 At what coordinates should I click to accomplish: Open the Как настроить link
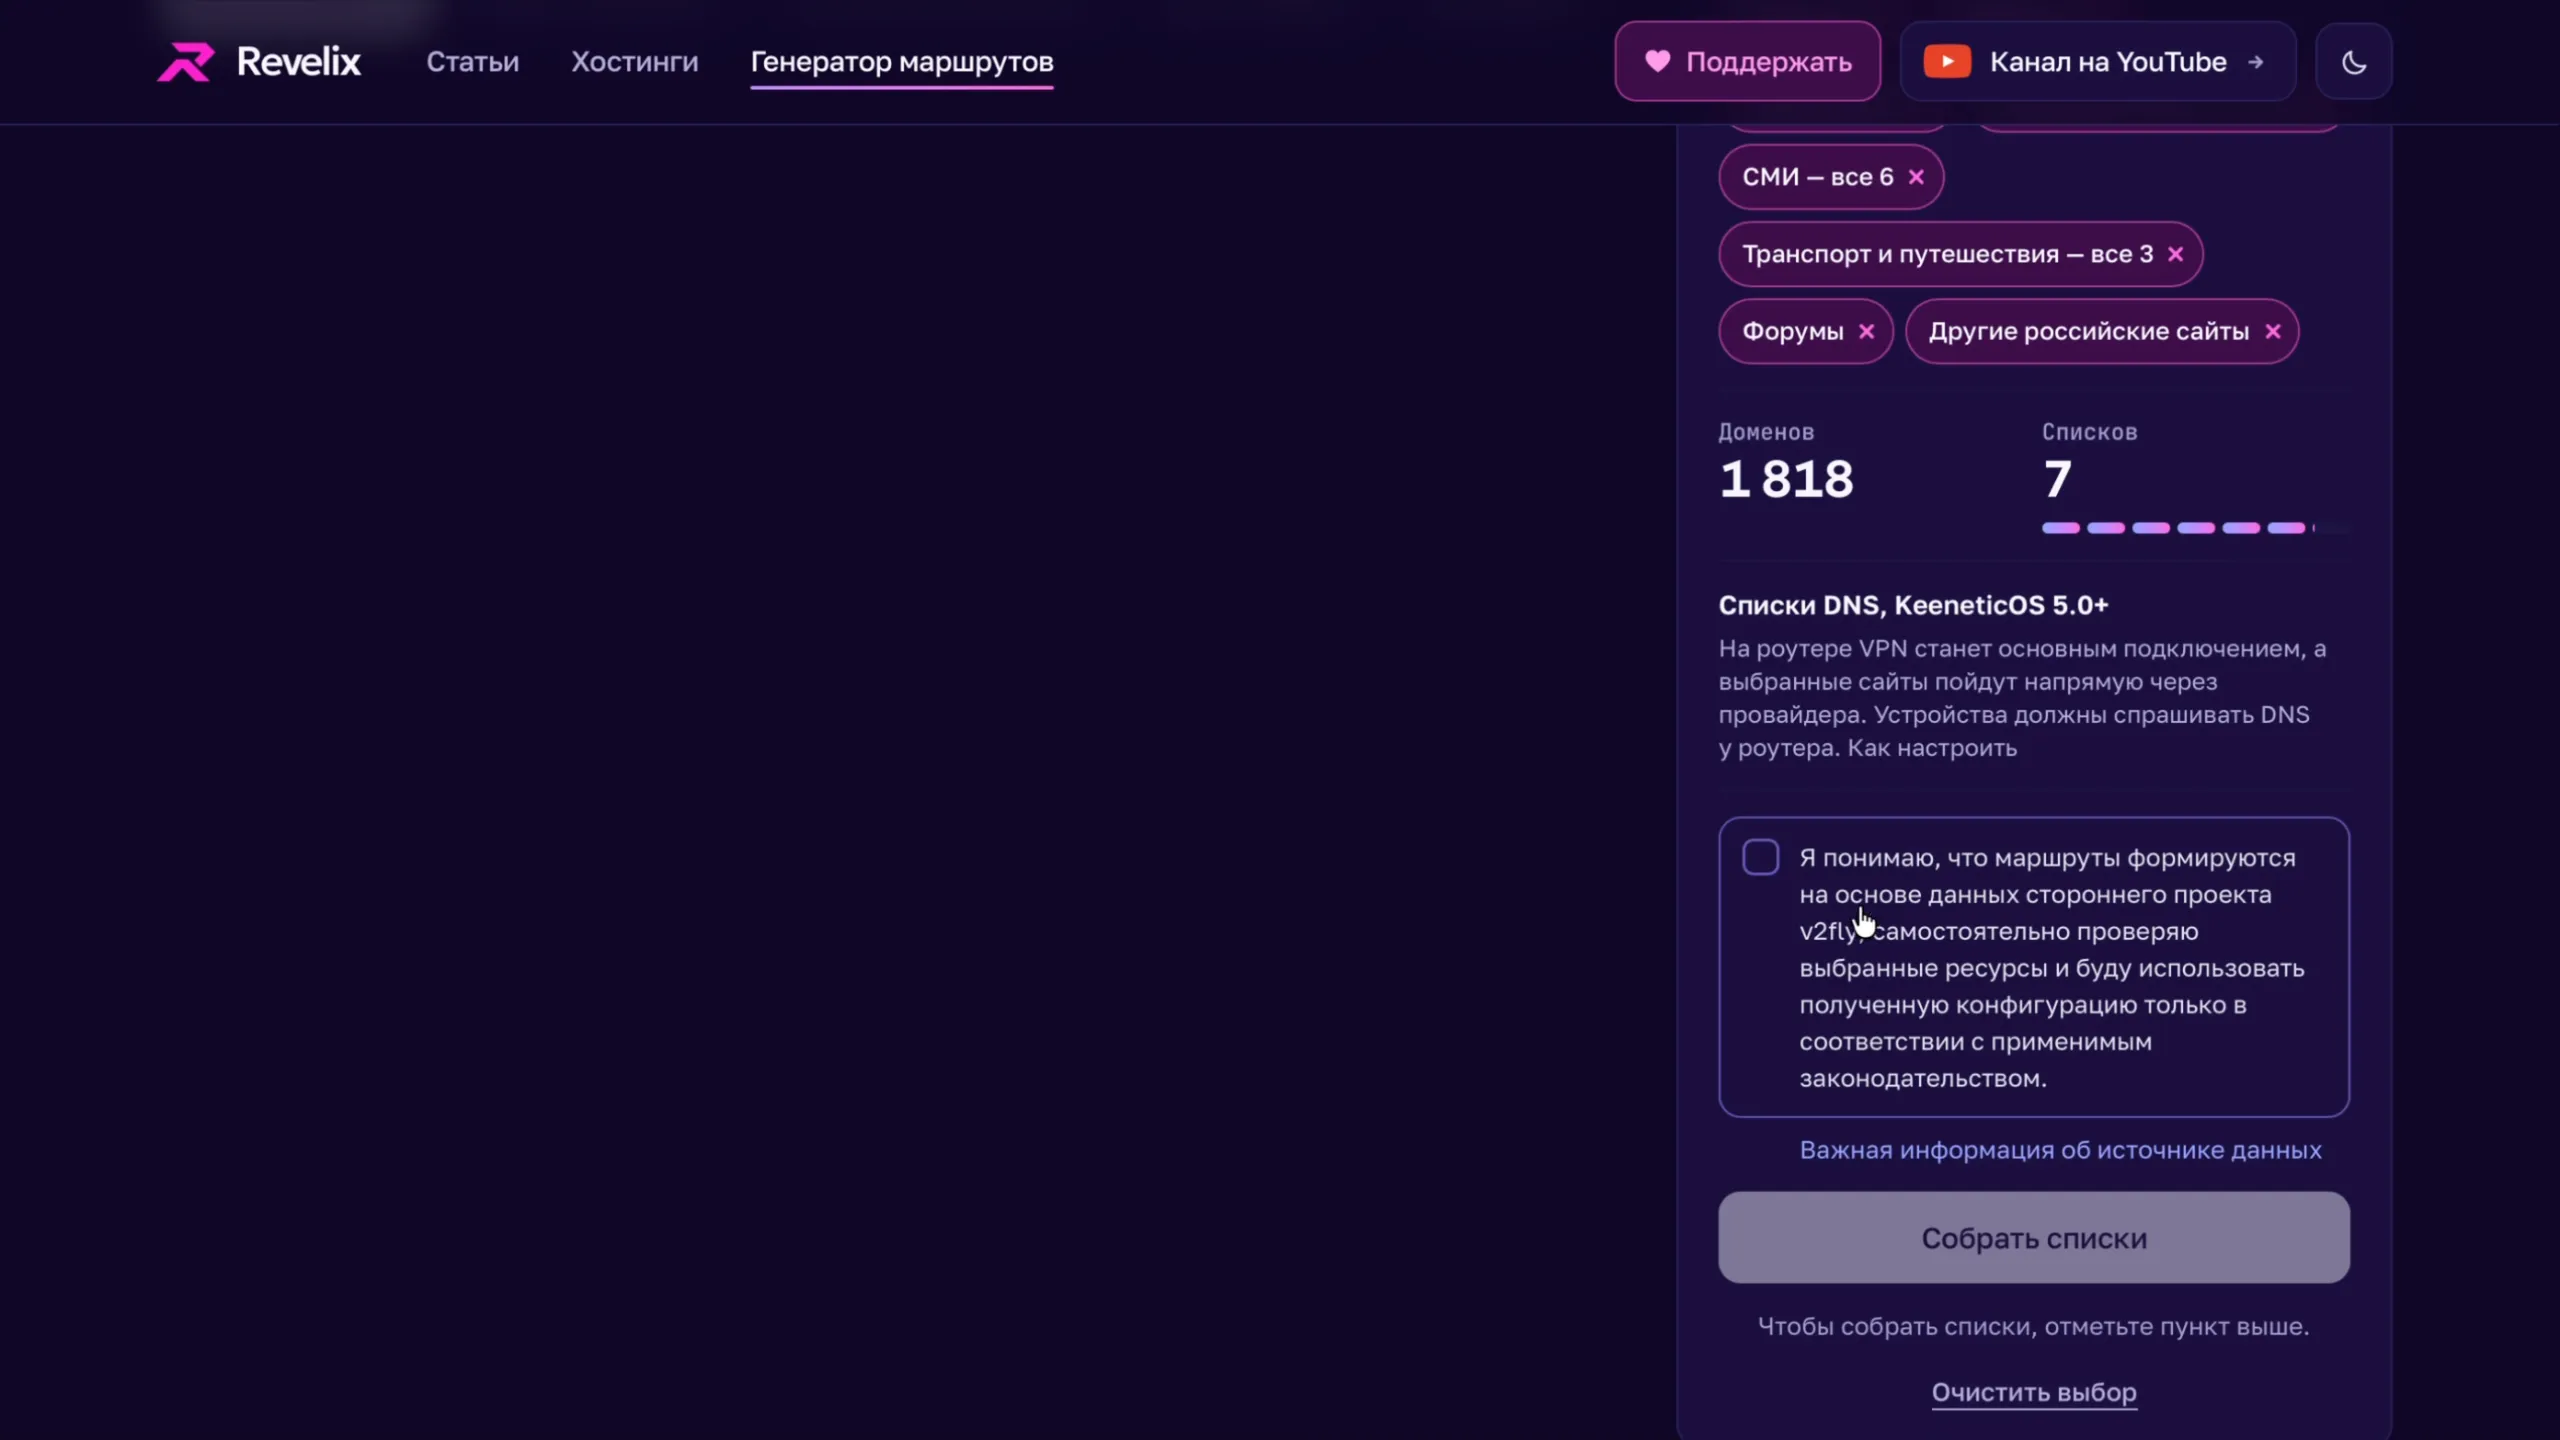click(x=1932, y=748)
